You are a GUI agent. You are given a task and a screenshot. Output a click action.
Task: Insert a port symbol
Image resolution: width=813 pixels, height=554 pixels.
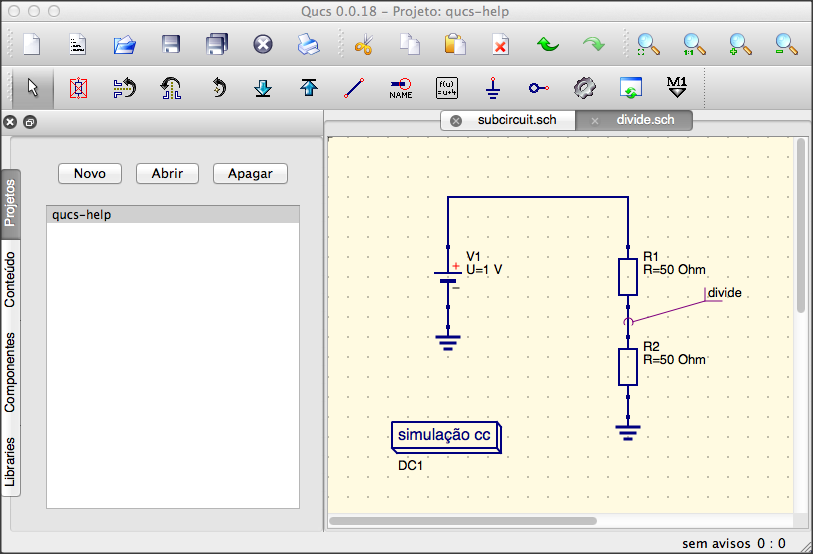(x=539, y=88)
